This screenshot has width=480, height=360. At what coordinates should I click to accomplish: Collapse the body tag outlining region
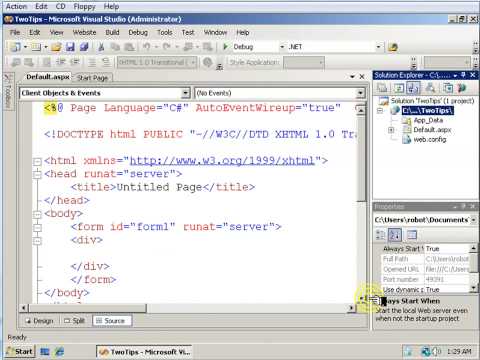click(x=37, y=214)
